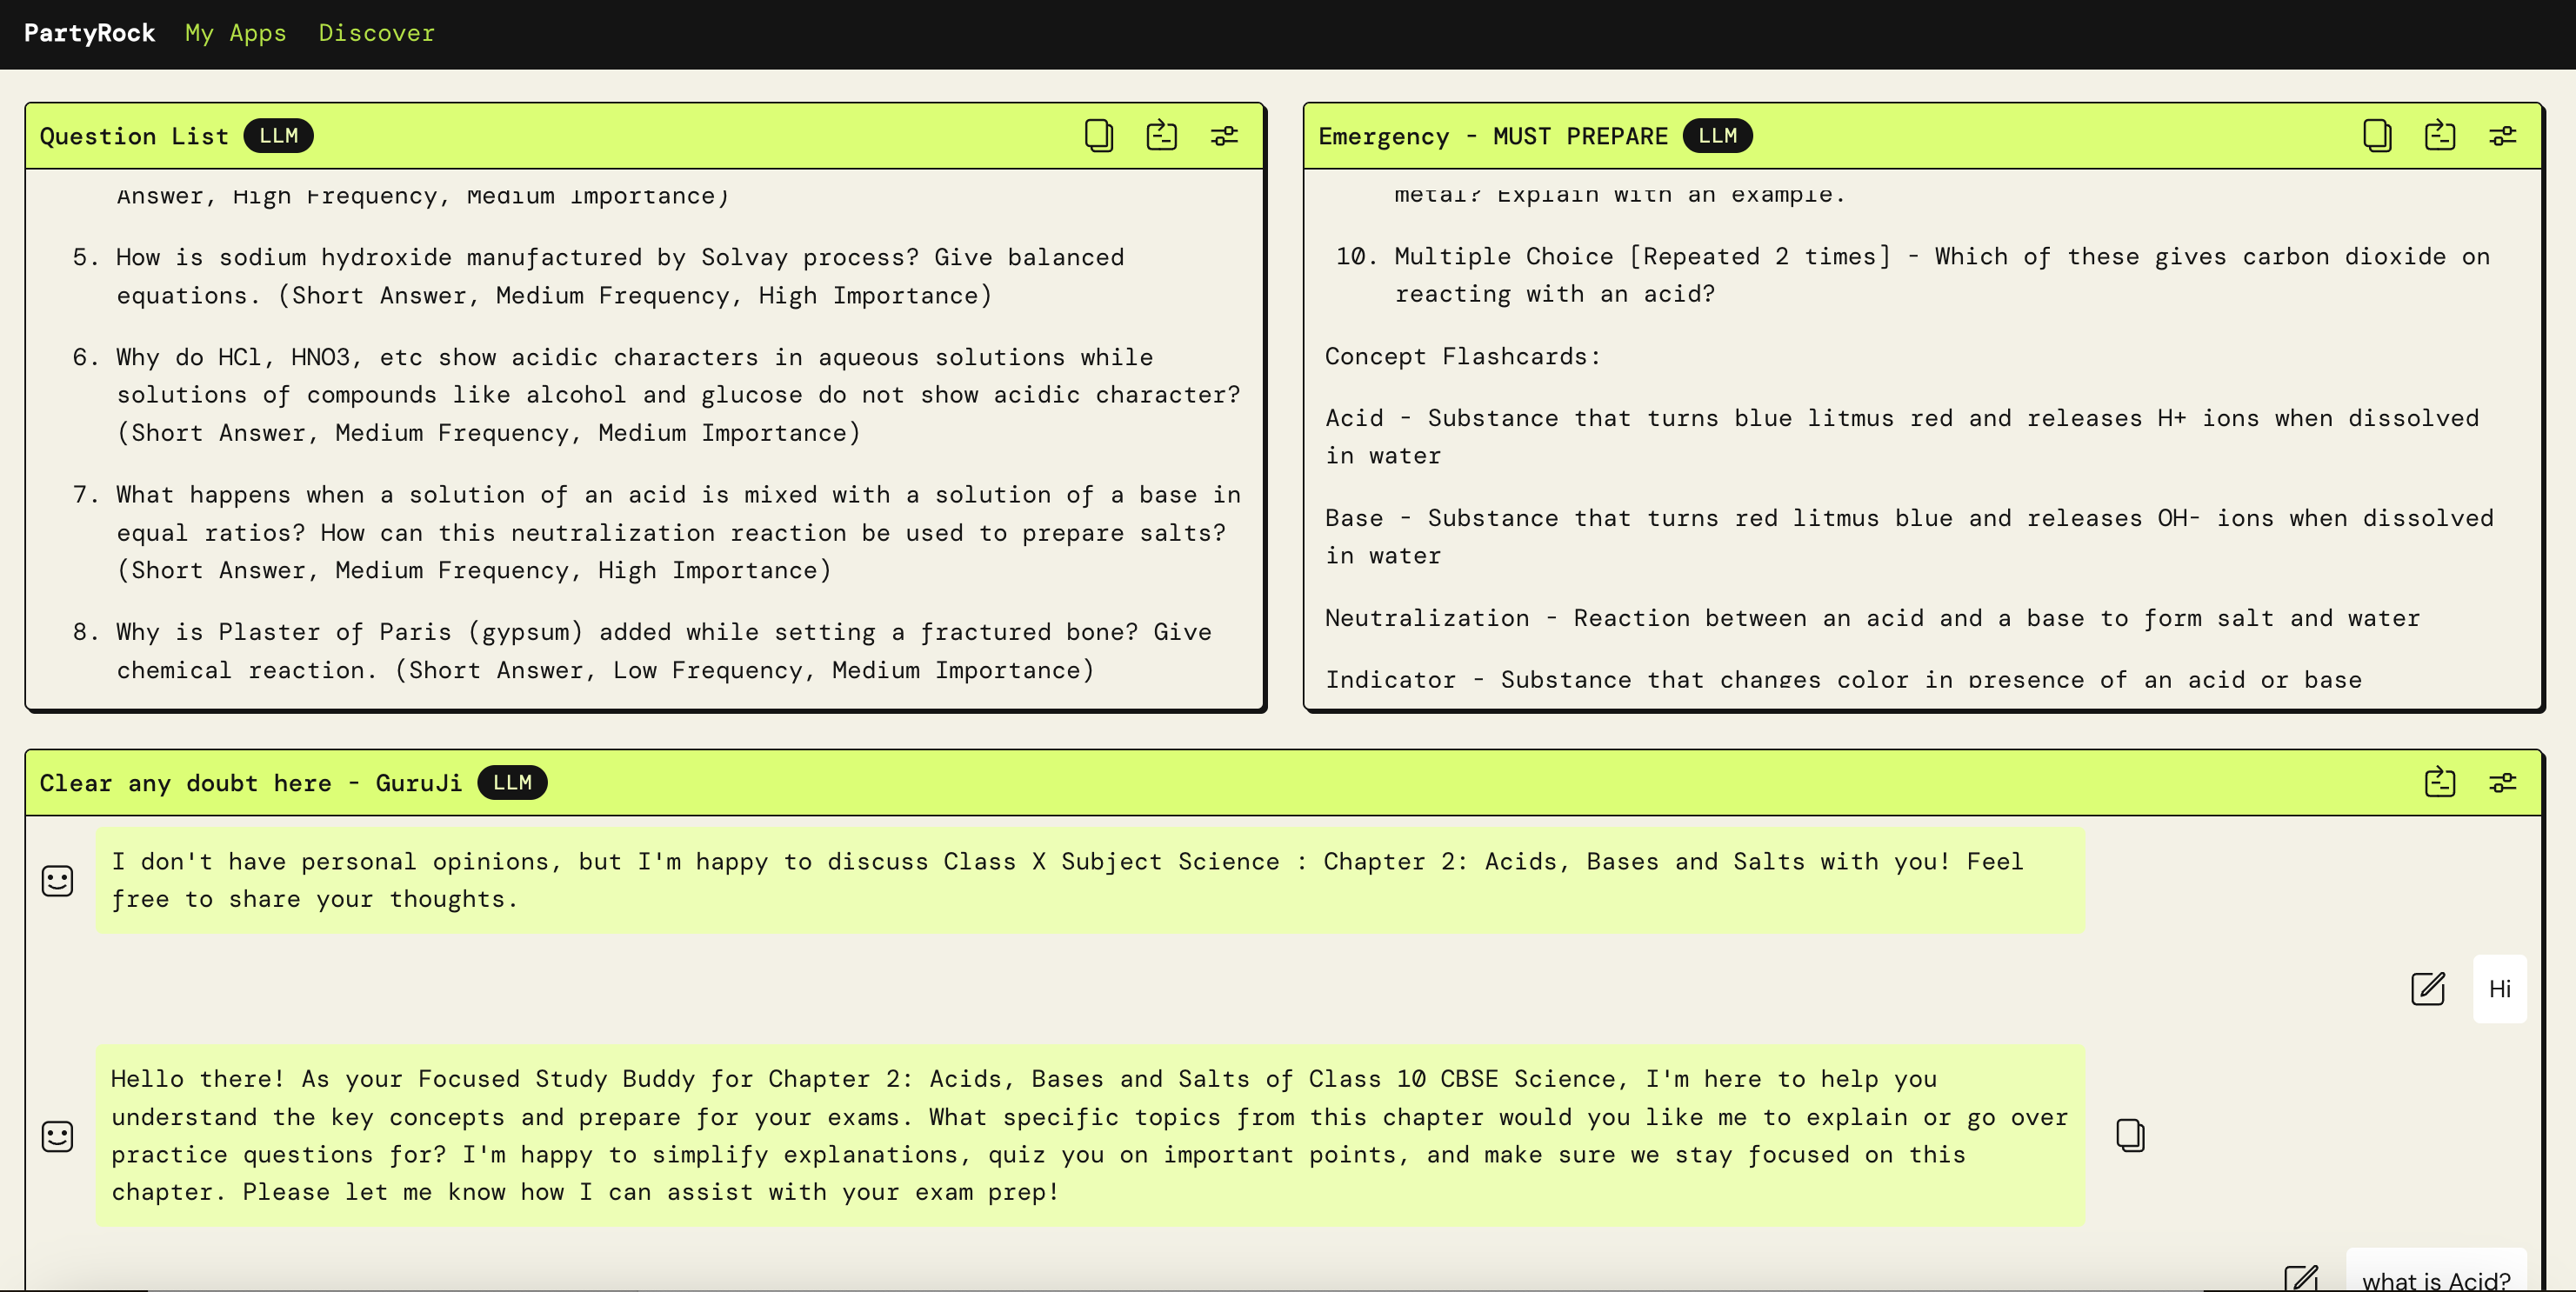Open the Emergency widget settings sliders
Screen dimensions: 2576x1292
(x=2503, y=136)
